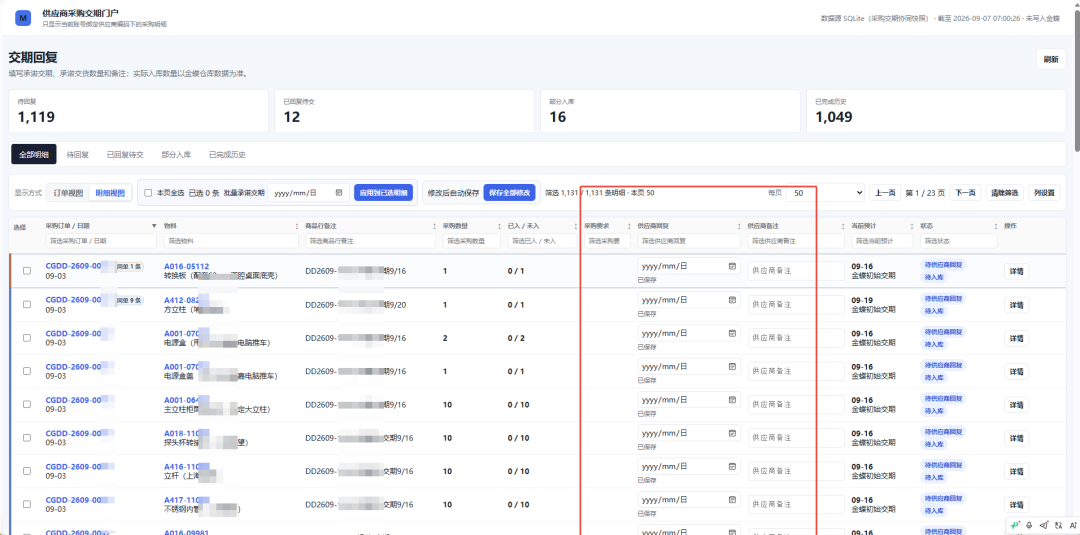Open calendar picker in 批量承诺交期 date field
The width and height of the screenshot is (1080, 535).
(339, 193)
